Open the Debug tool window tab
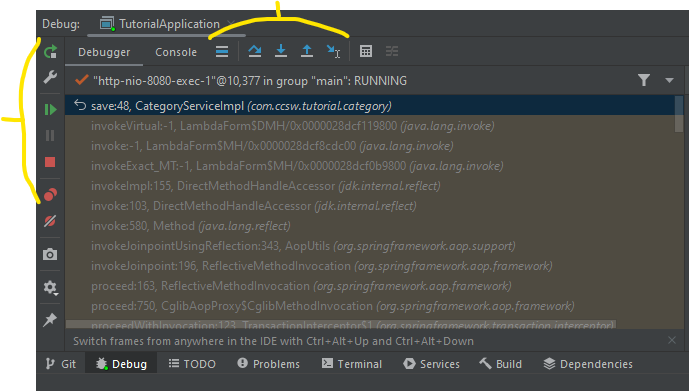689x391 pixels. tap(121, 364)
